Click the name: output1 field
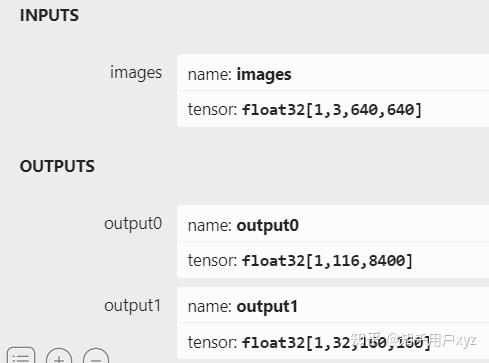This screenshot has width=489, height=363. 333,306
